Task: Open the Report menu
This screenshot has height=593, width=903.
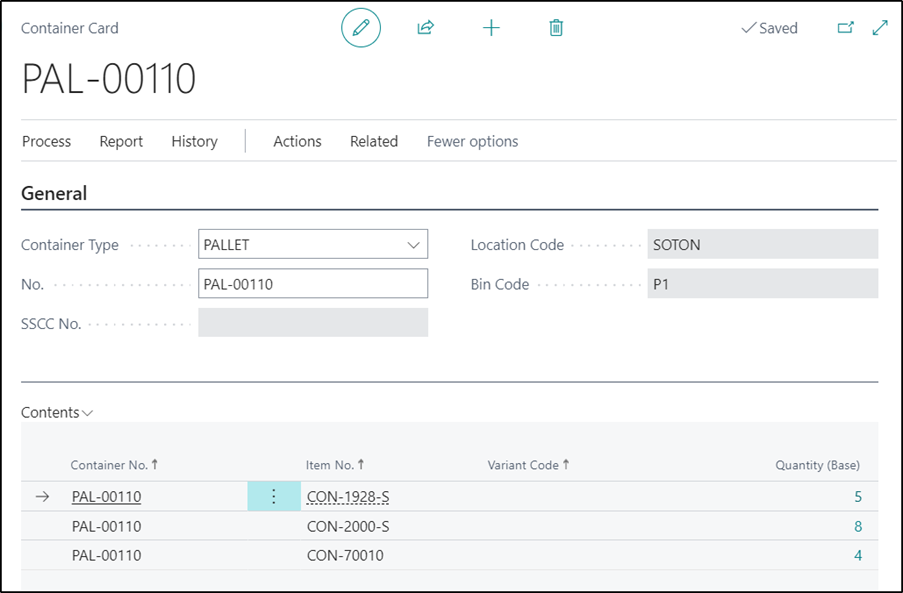Action: coord(121,142)
